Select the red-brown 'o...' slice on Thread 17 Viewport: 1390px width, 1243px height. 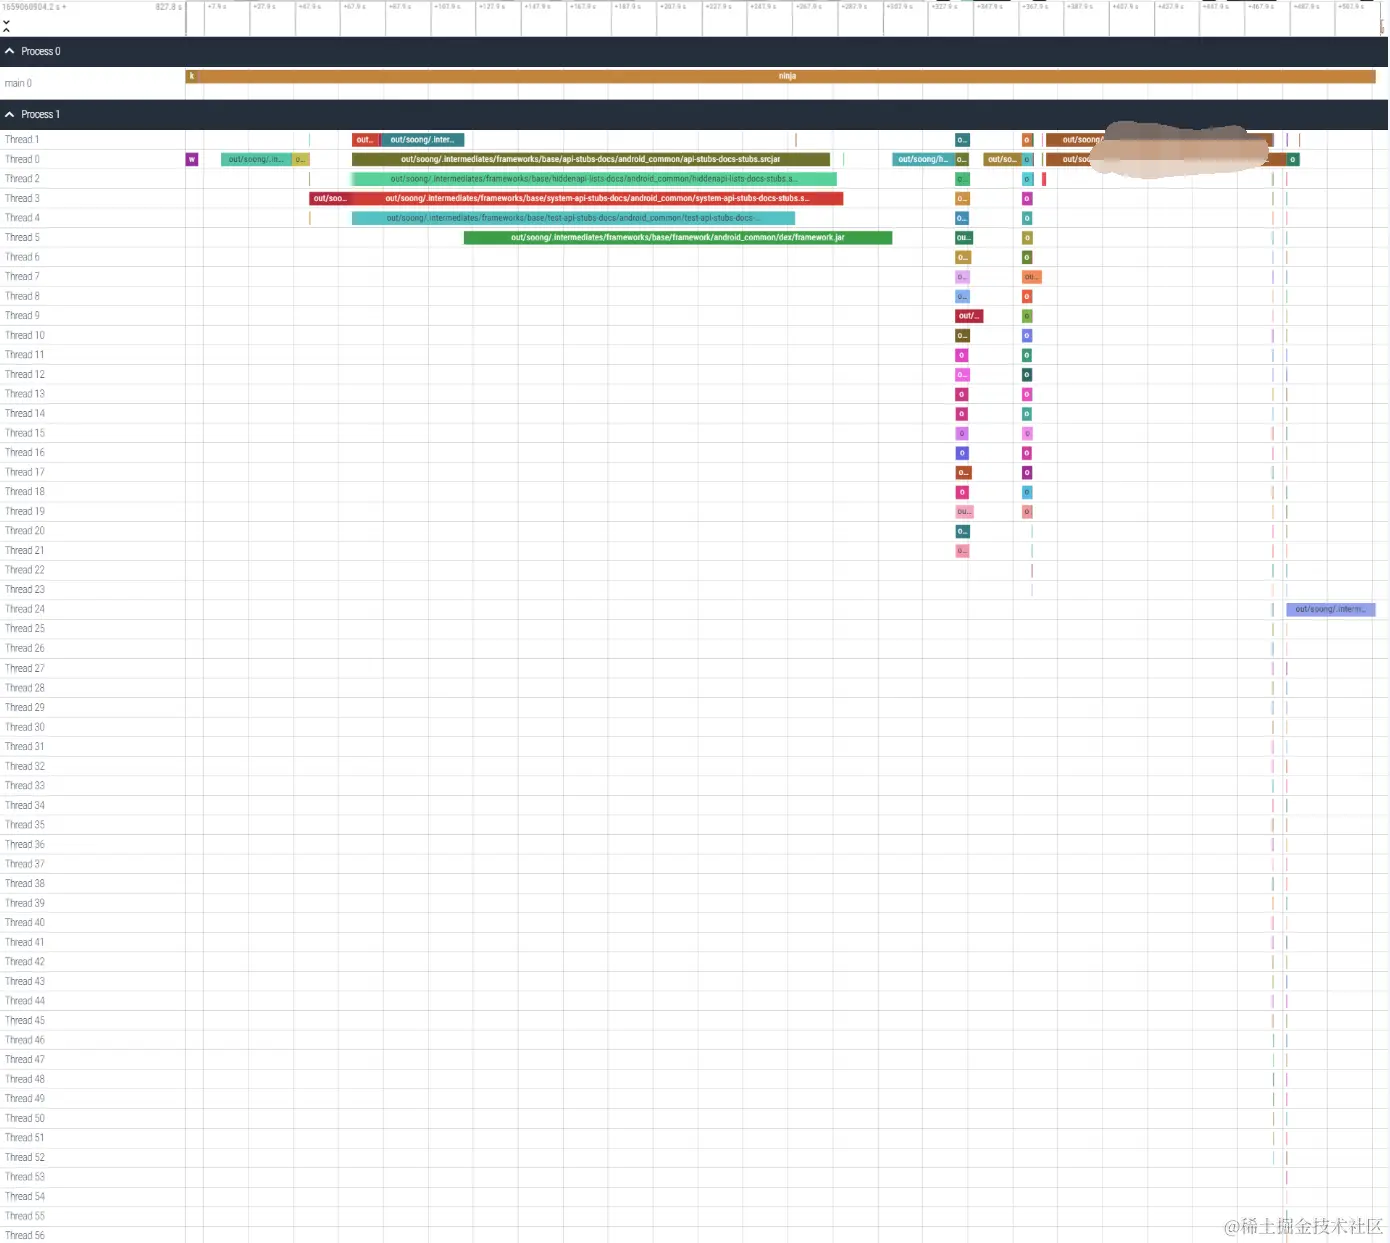tap(963, 472)
